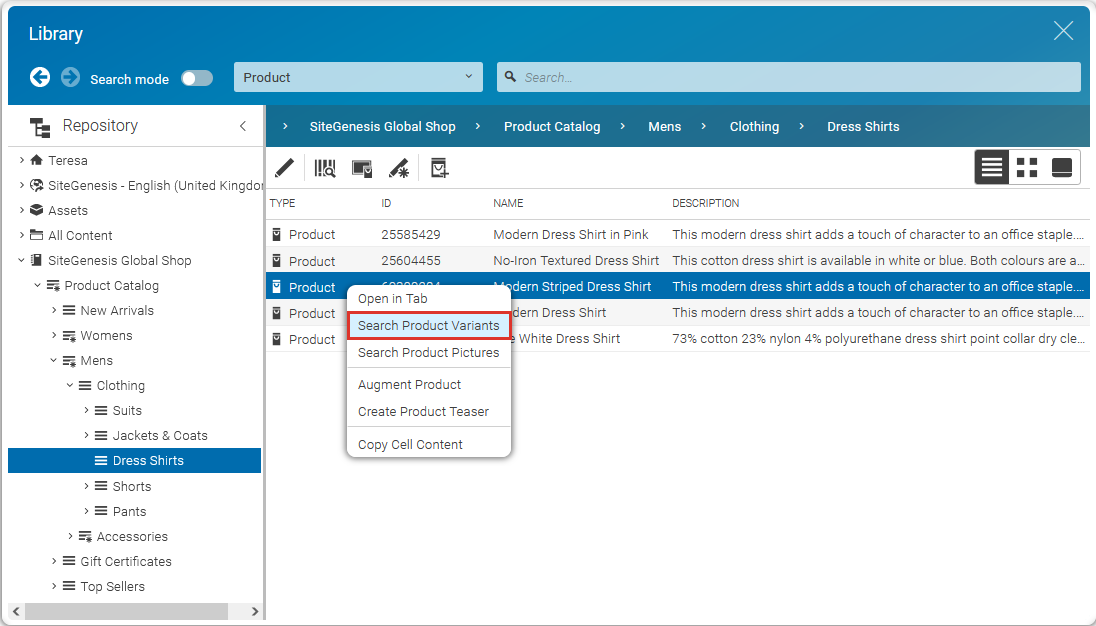This screenshot has height=626, width=1096.
Task: Select Open in Tab from context menu
Action: click(x=395, y=298)
